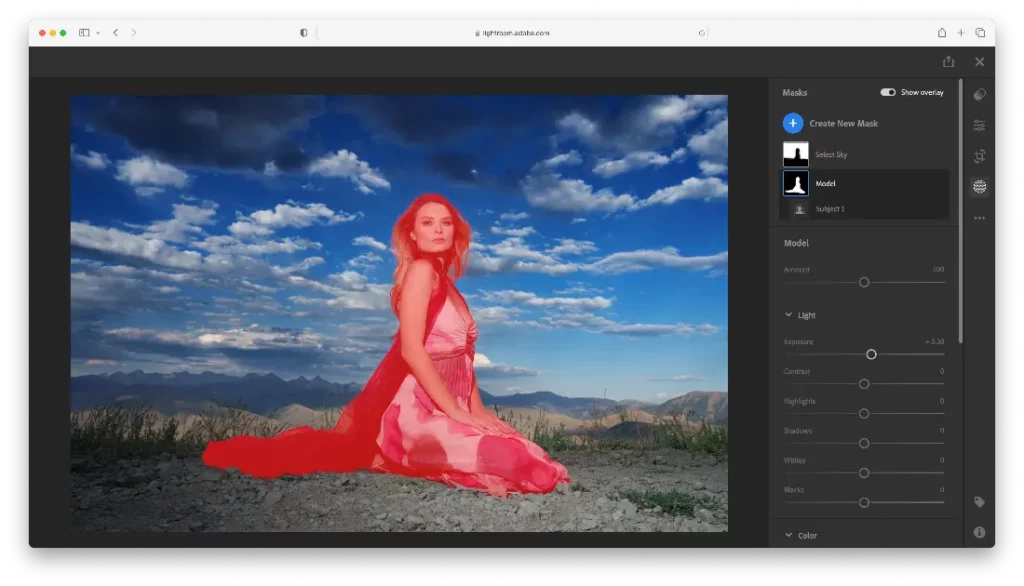This screenshot has height=586, width=1024.
Task: Click the Whites slider handle
Action: 864,473
